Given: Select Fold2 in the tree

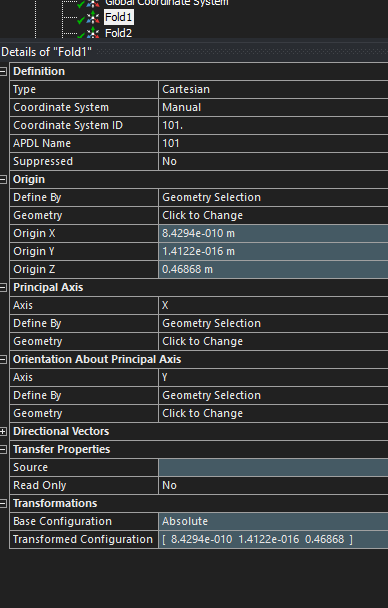Looking at the screenshot, I should click(119, 33).
